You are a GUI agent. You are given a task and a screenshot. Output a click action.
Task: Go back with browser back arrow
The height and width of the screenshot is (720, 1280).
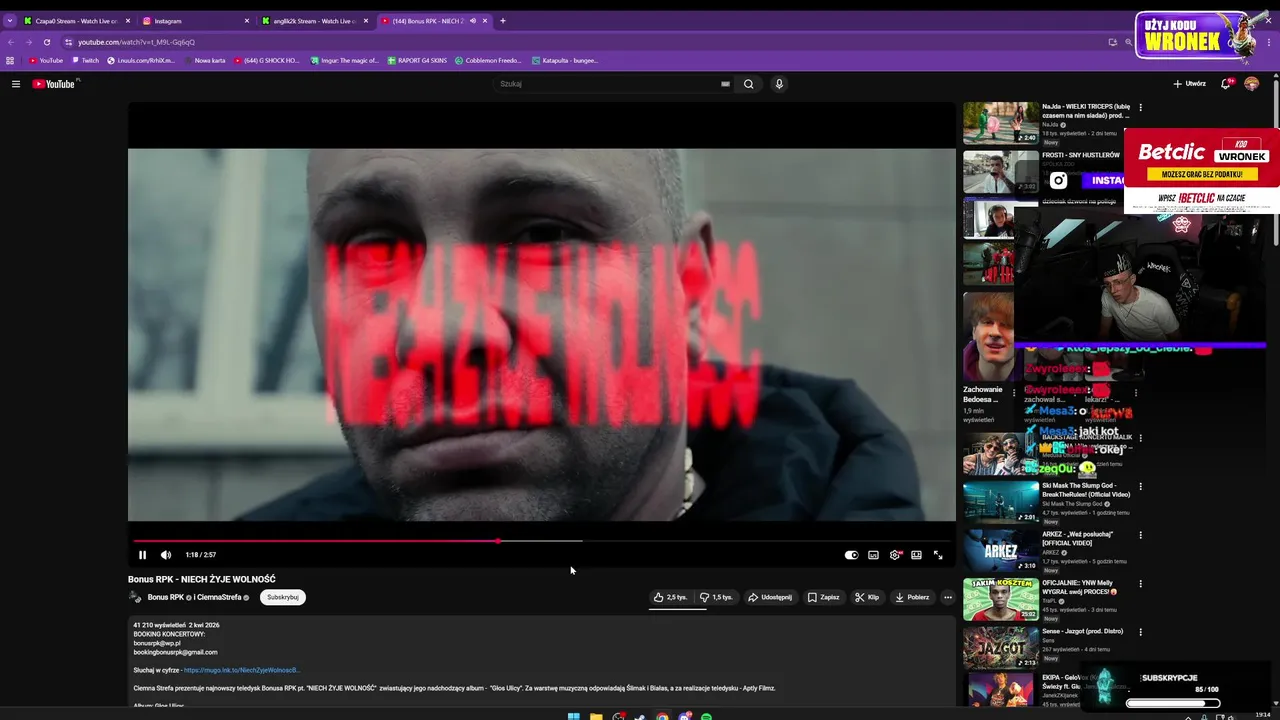pos(11,42)
